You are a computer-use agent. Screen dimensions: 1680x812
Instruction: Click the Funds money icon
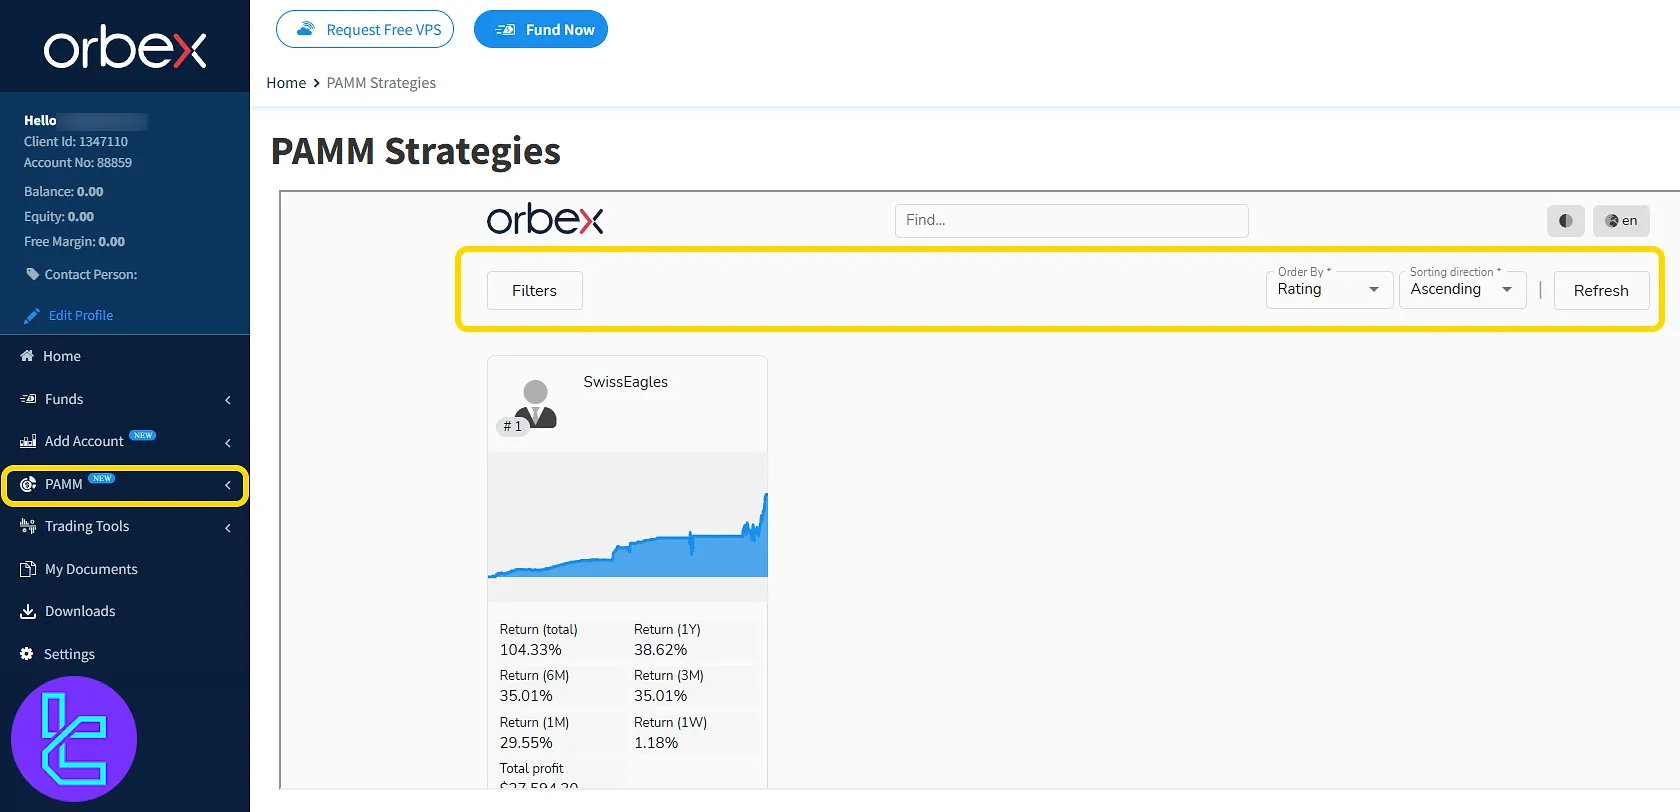click(28, 399)
